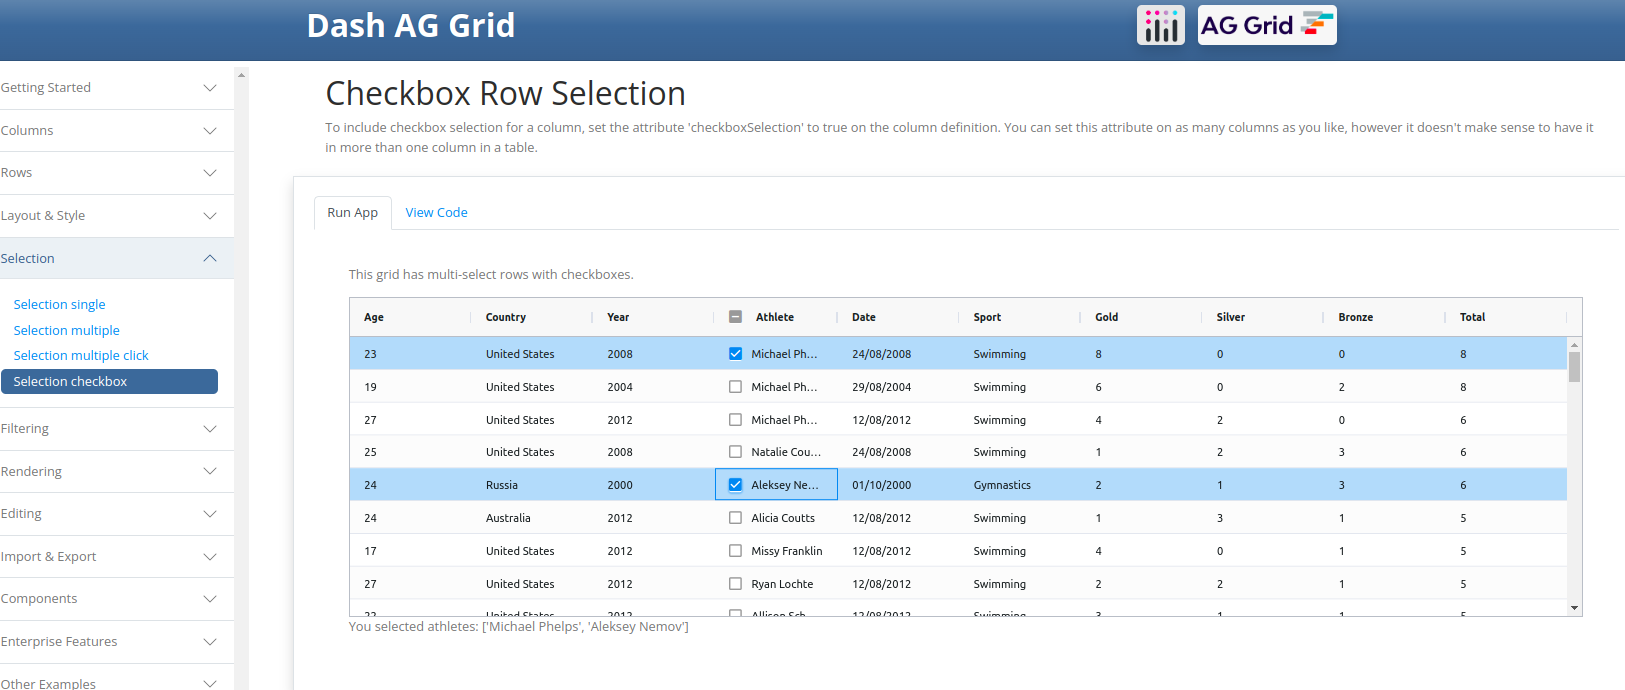Sort by the Country column header

[505, 317]
